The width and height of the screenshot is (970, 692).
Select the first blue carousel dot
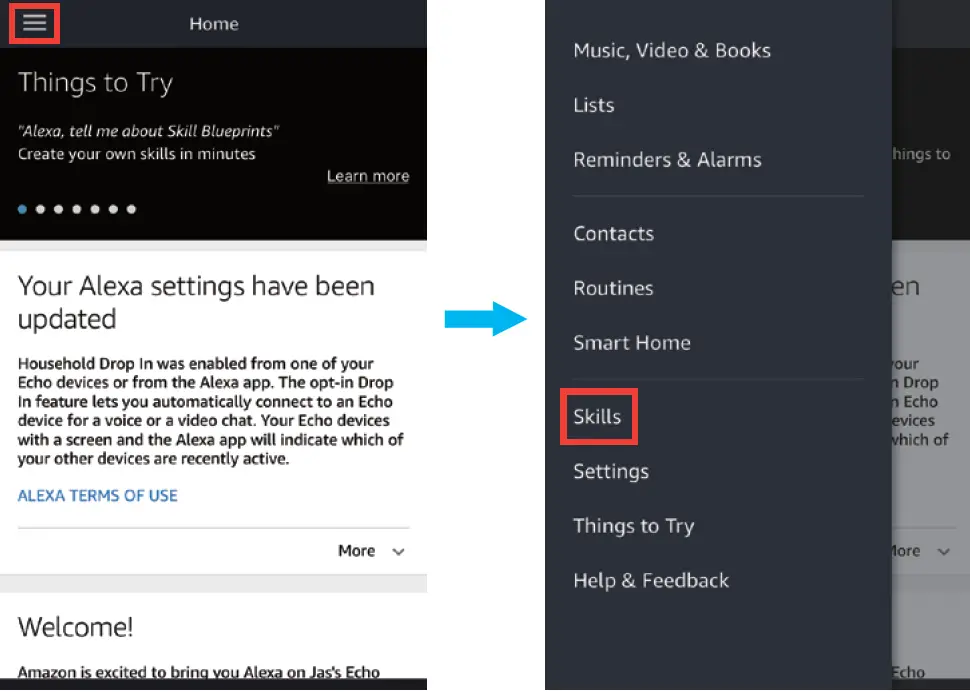click(x=23, y=209)
